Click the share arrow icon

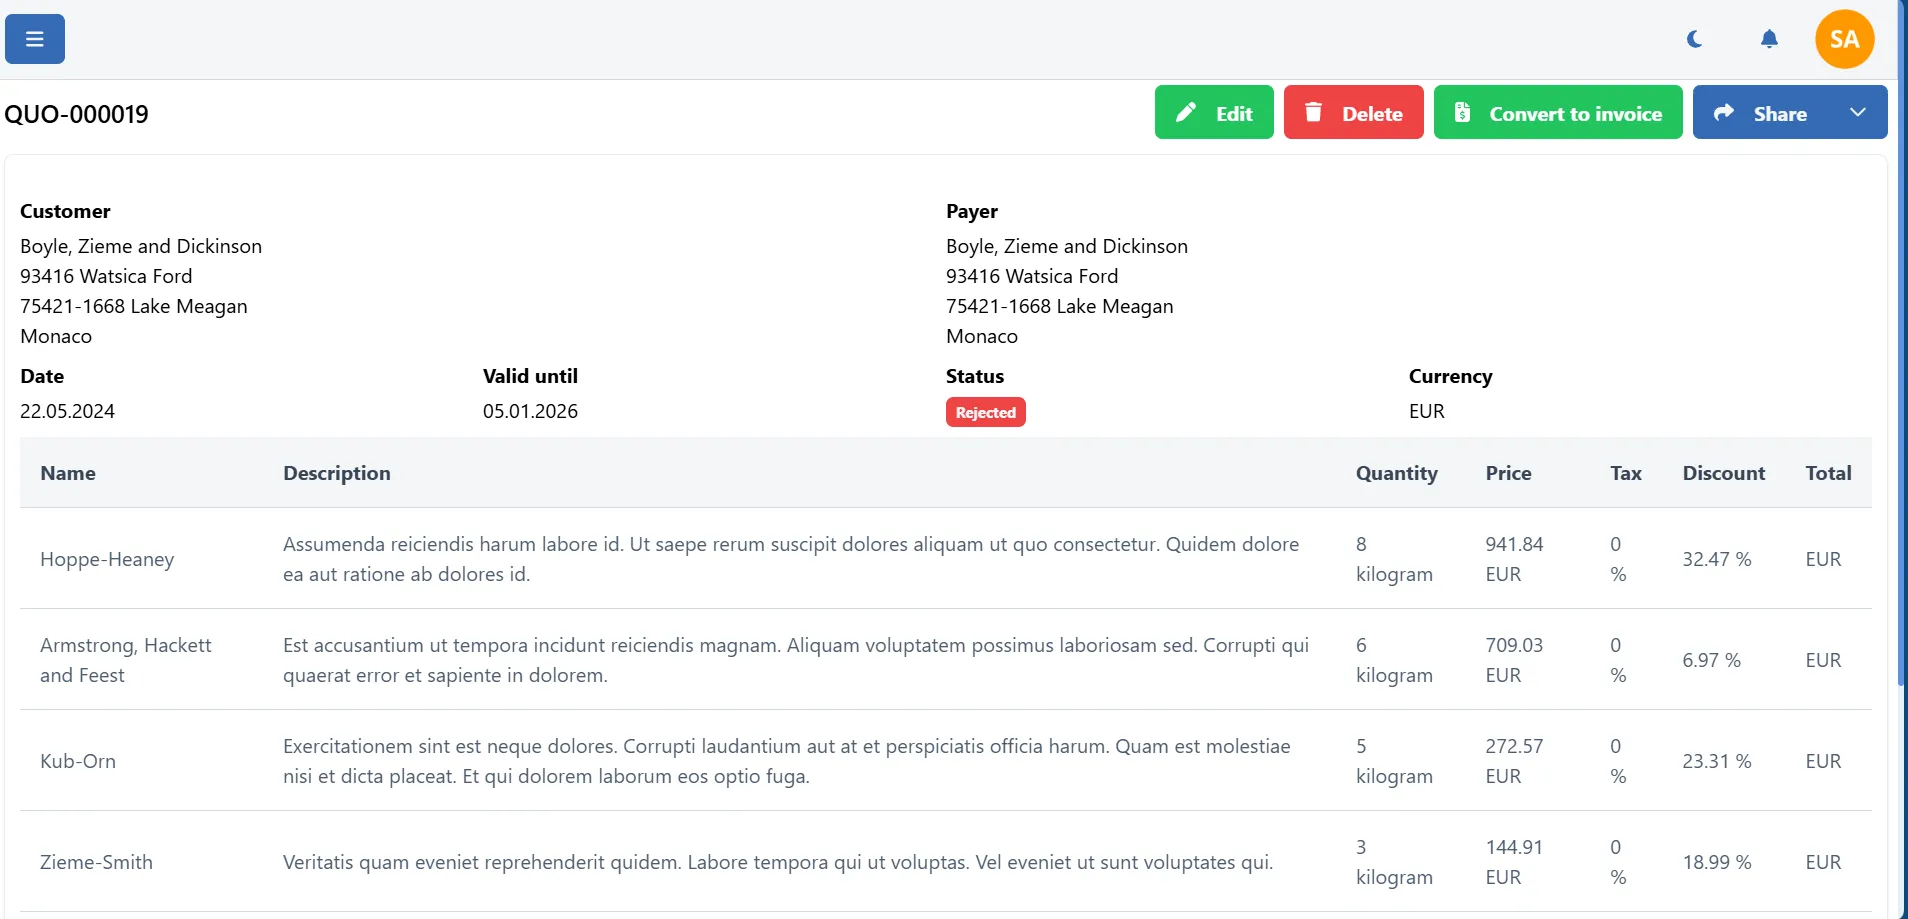pos(1724,113)
